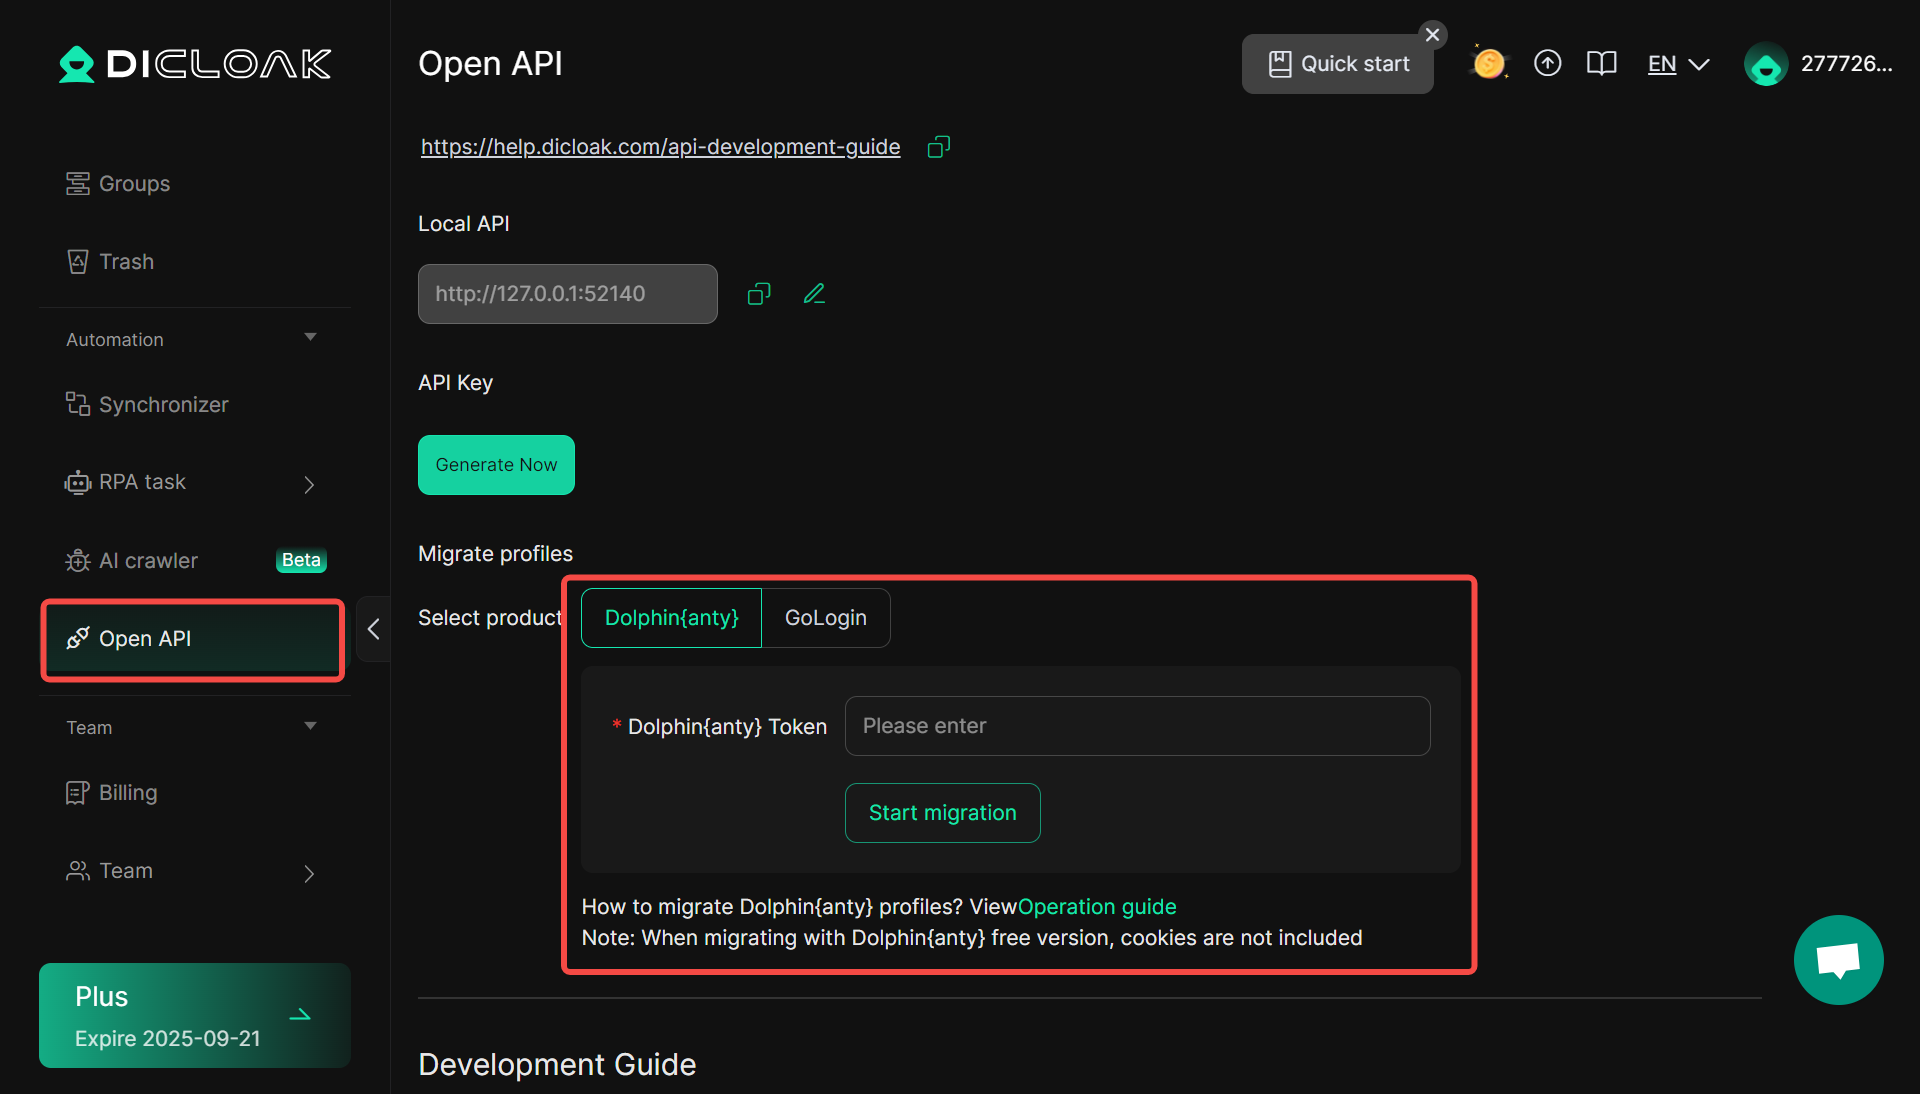Select the GoLogin product tab
Screen dimensions: 1920x1094
826,618
